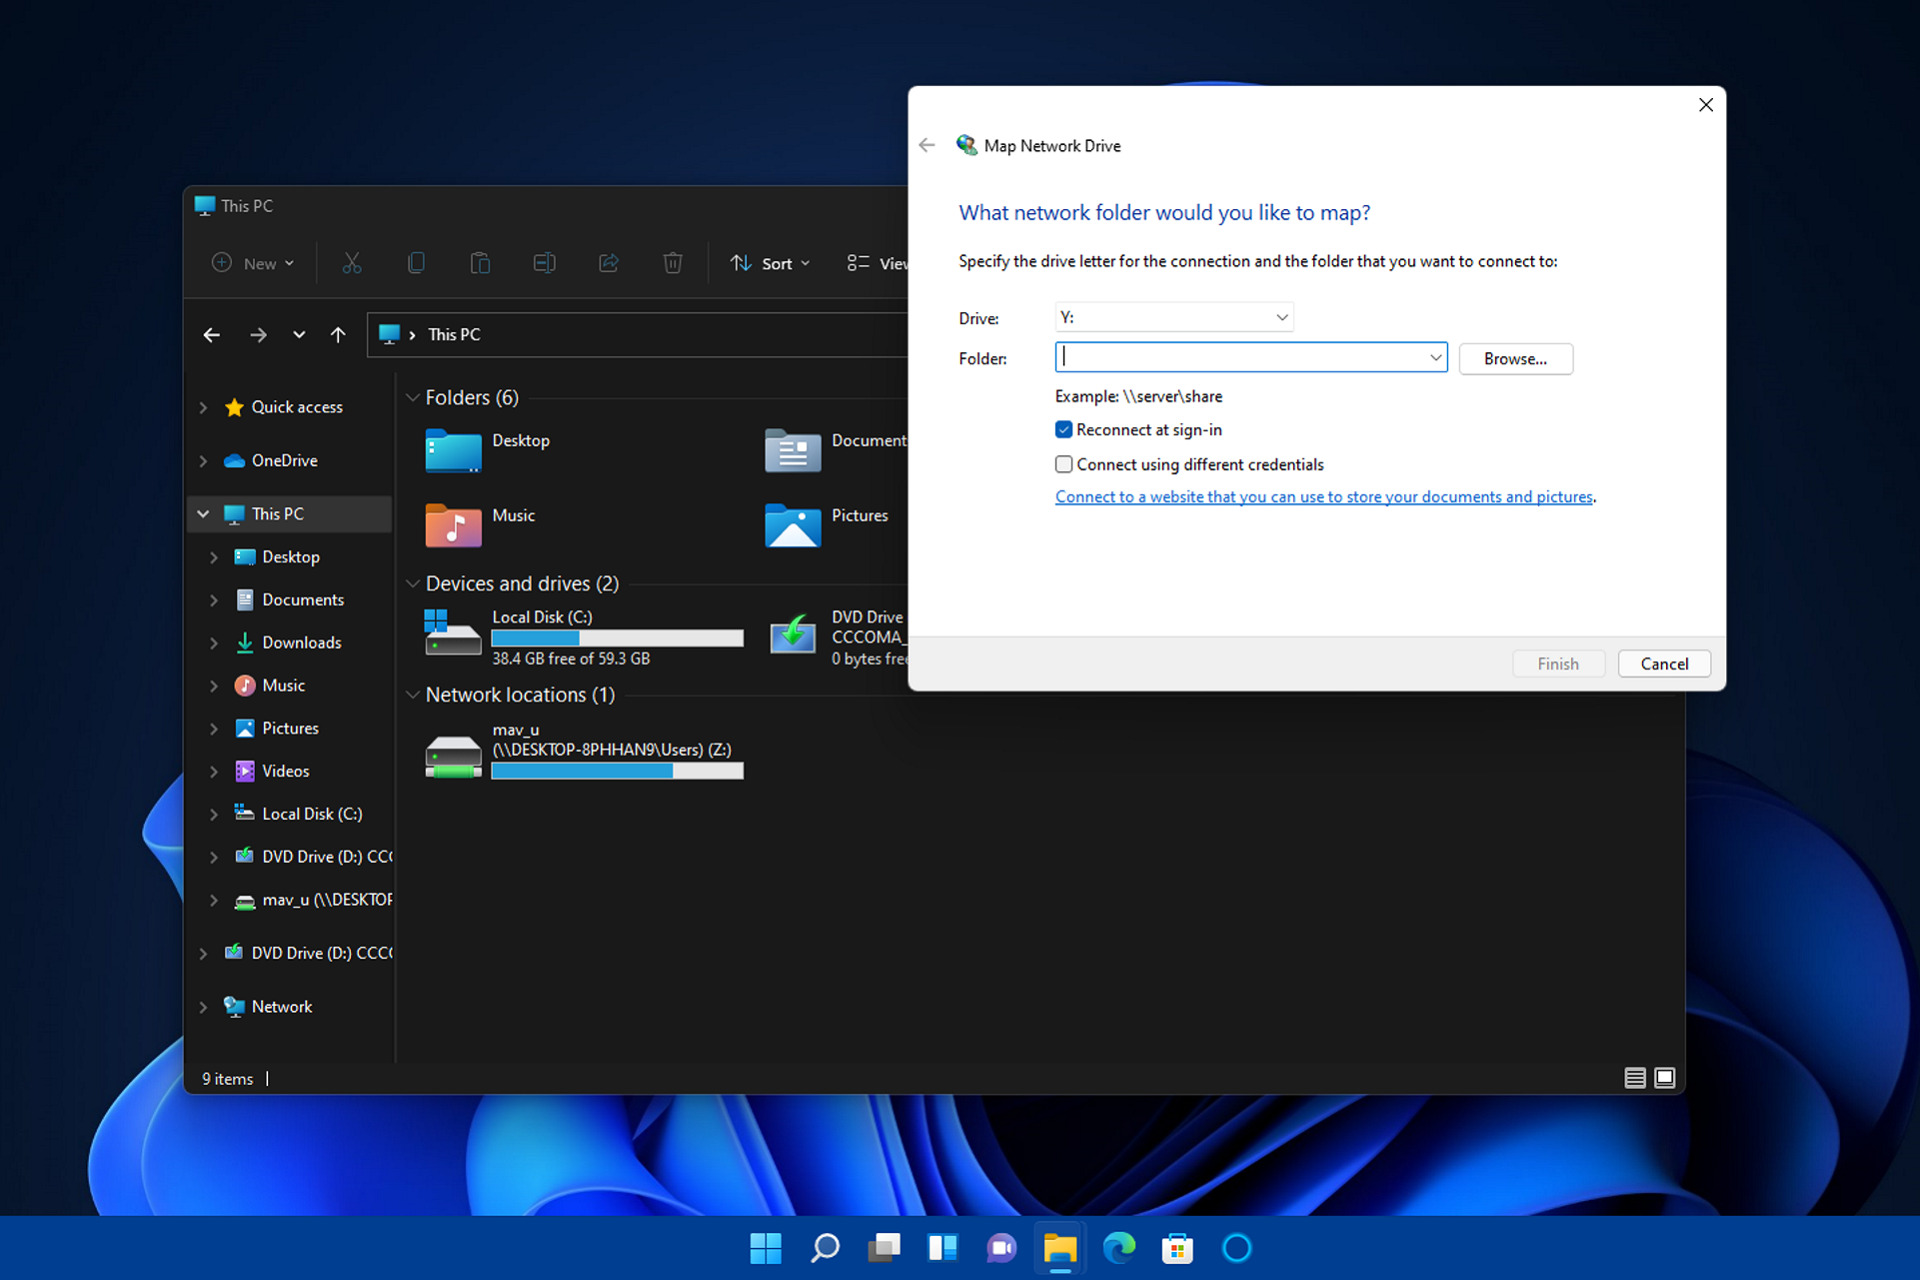The height and width of the screenshot is (1280, 1920).
Task: Go up one folder with the Up arrow
Action: [x=338, y=335]
